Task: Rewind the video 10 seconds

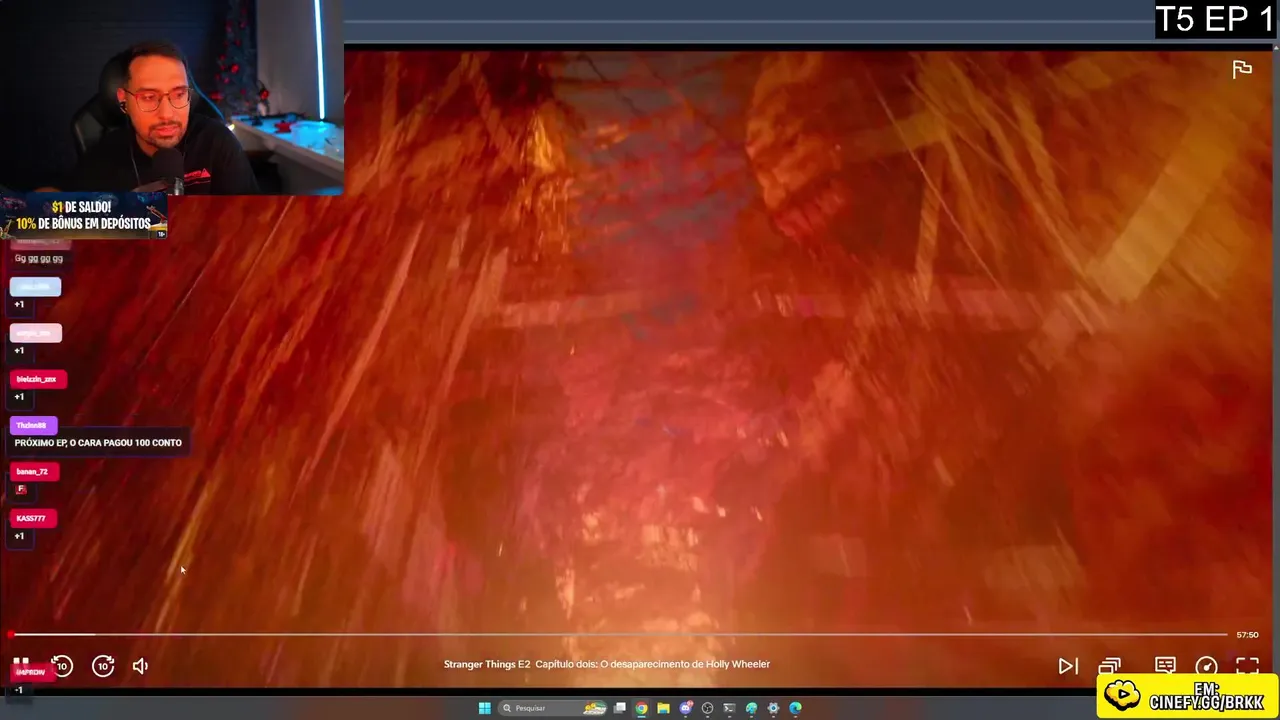Action: pyautogui.click(x=62, y=666)
